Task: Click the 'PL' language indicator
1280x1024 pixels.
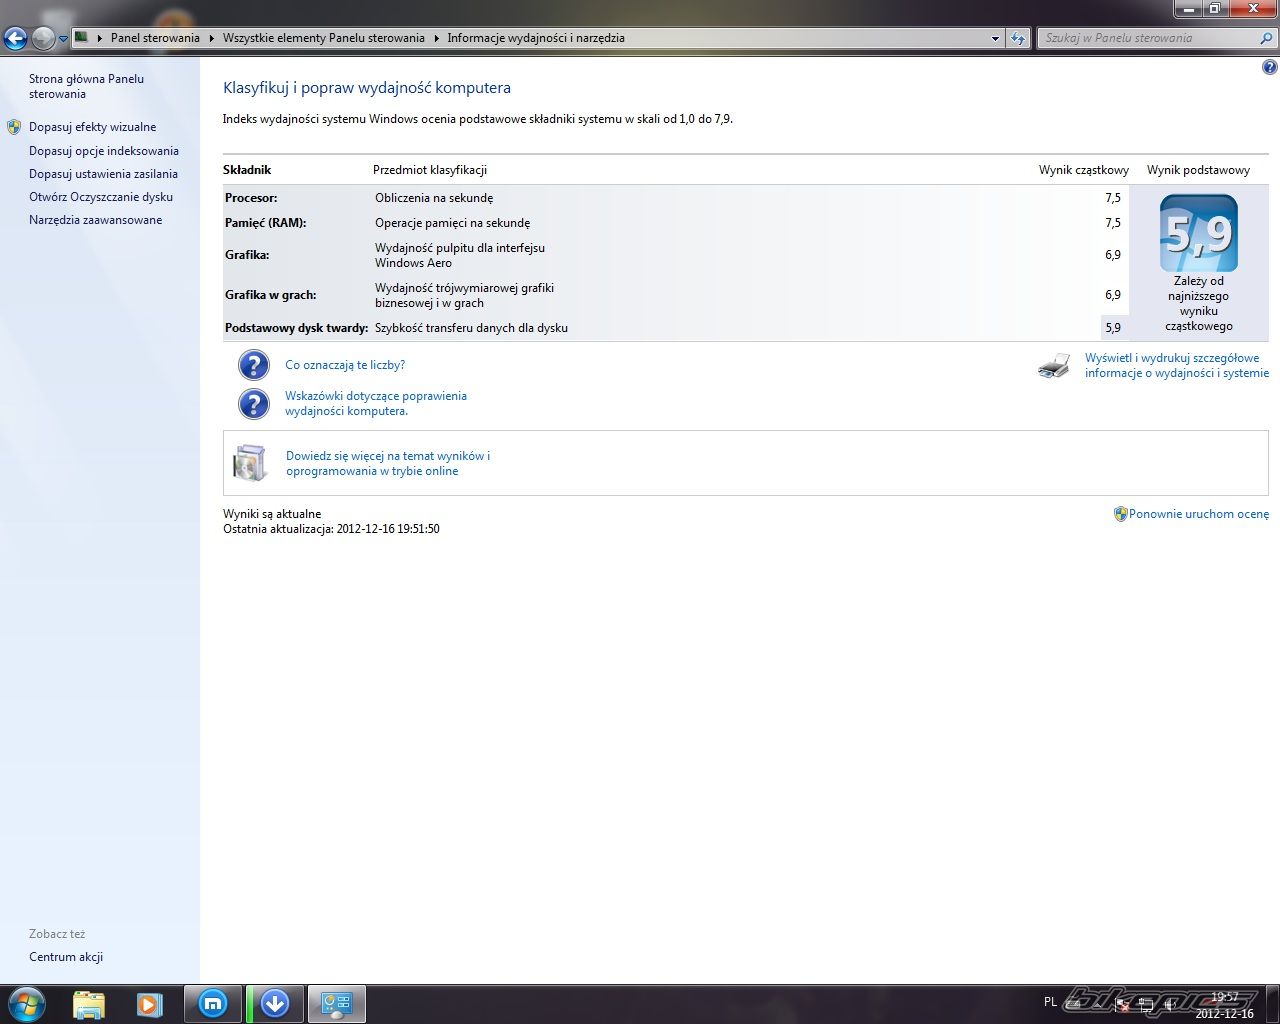Action: coord(1050,1001)
